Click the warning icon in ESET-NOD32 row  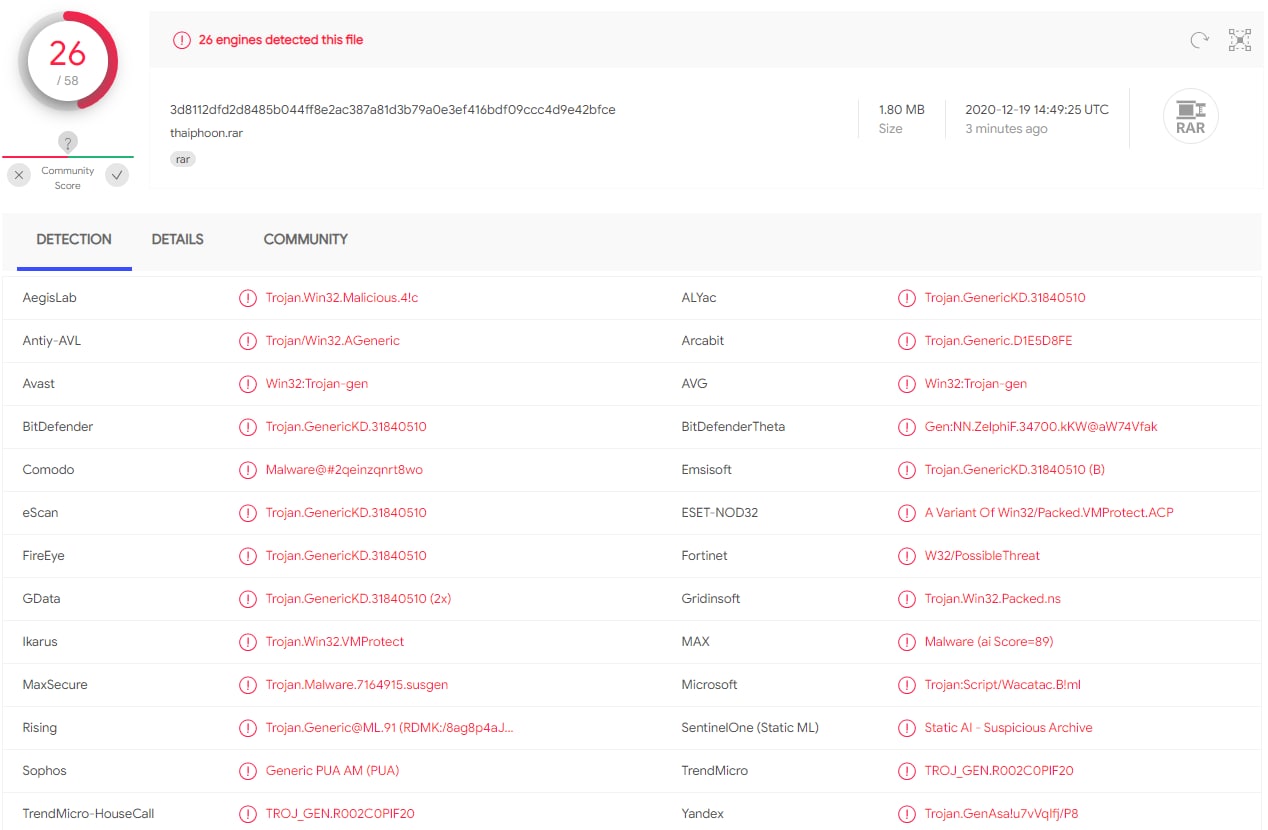pos(906,513)
